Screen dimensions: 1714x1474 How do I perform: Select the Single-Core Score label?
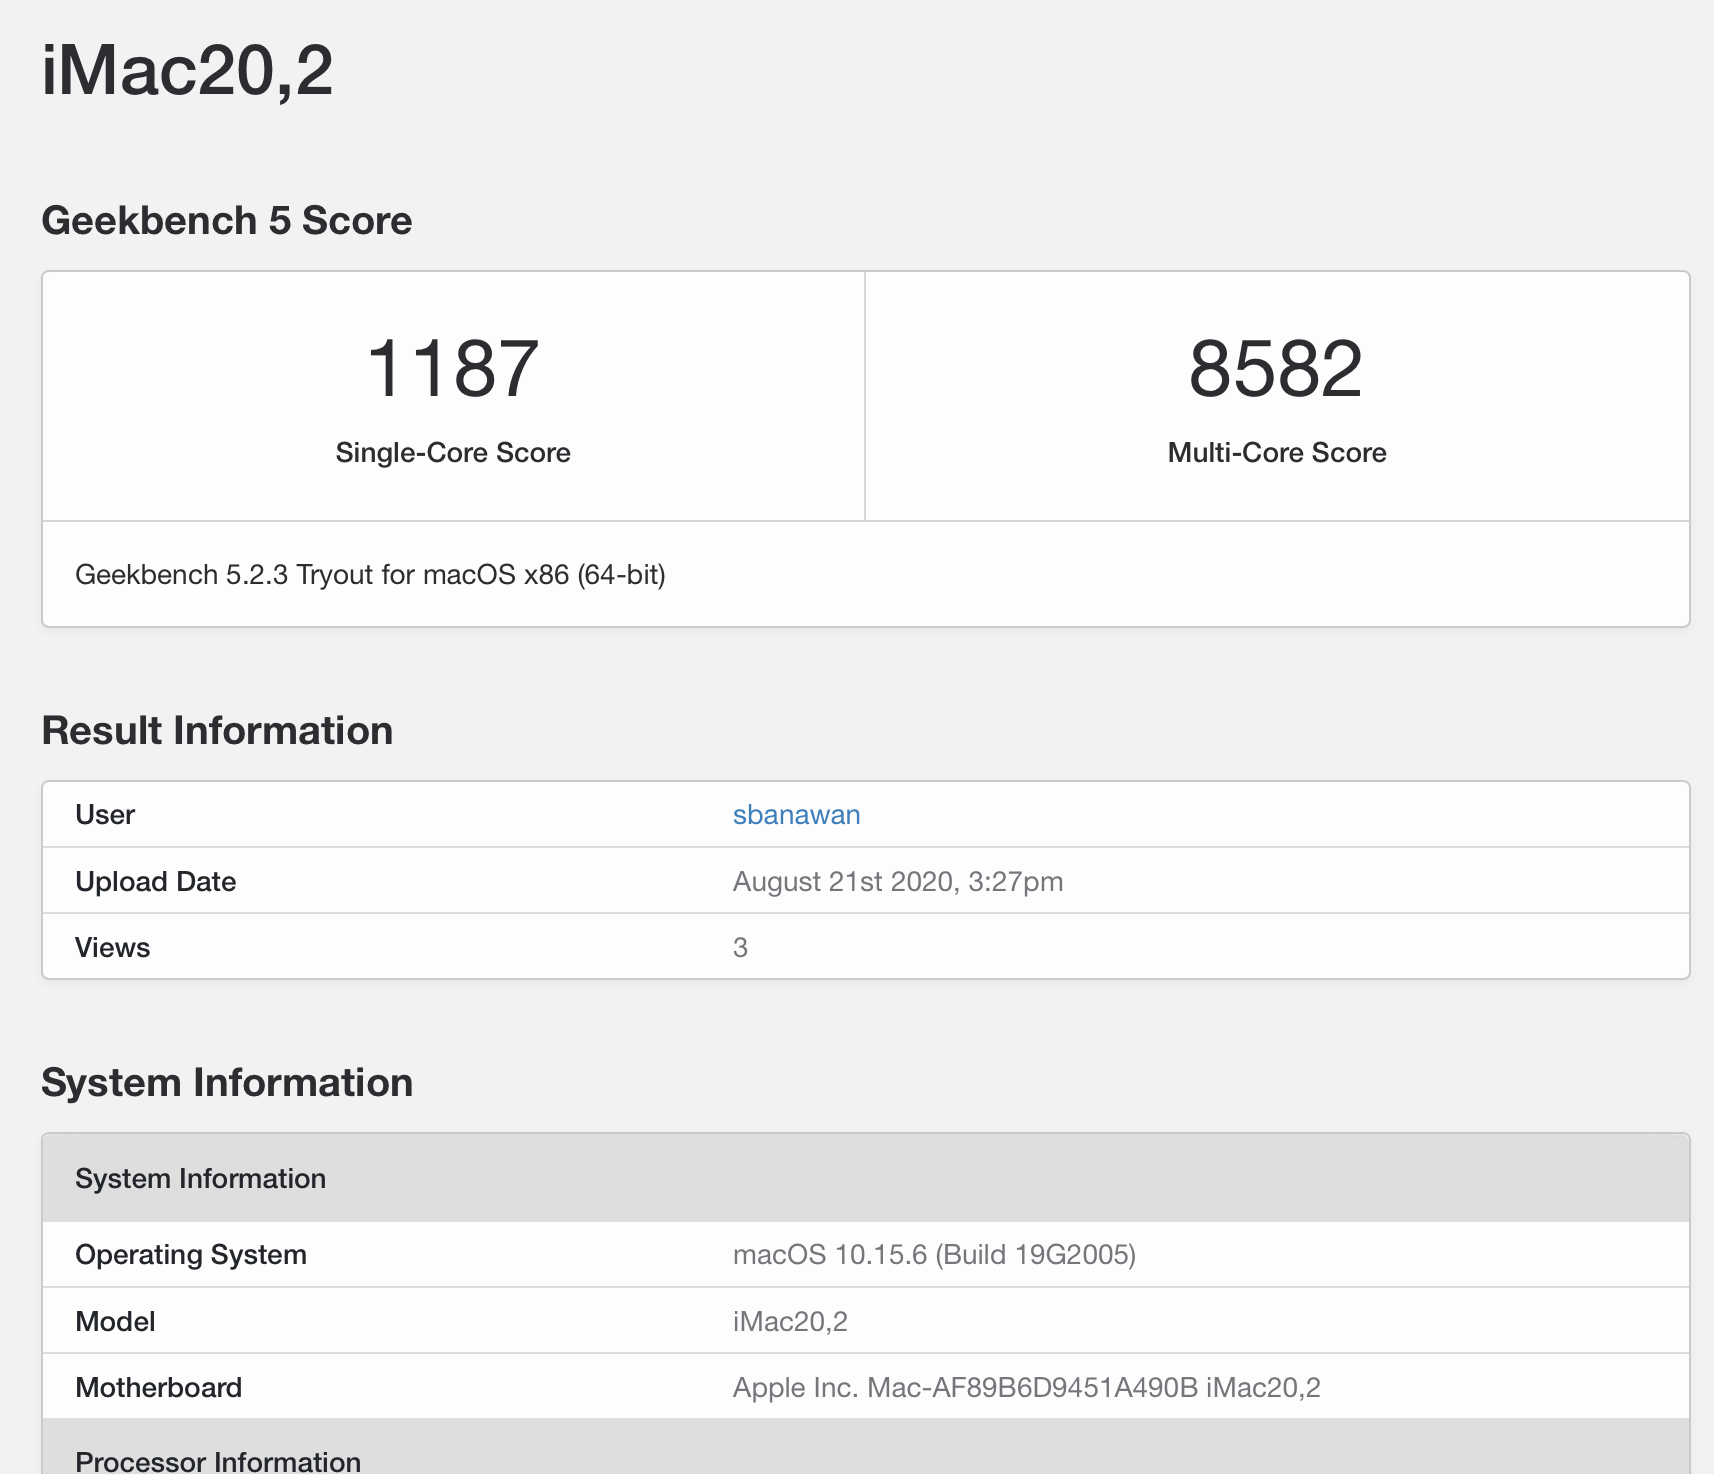pyautogui.click(x=453, y=453)
